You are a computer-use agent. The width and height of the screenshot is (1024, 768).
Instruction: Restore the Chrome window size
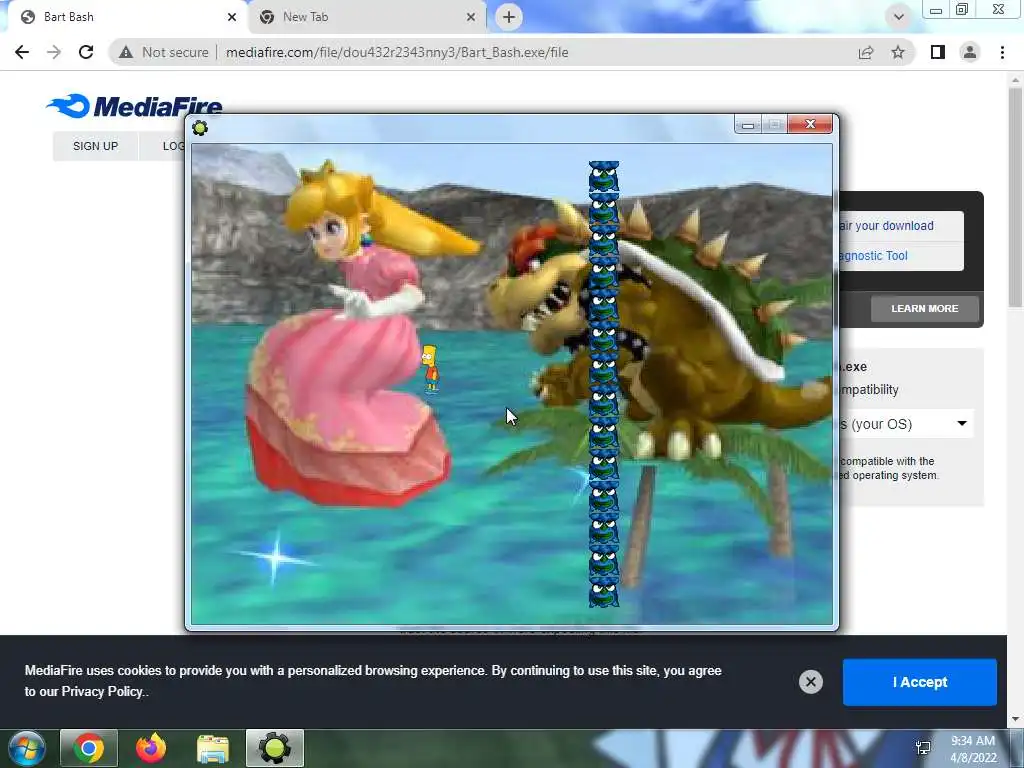(961, 9)
